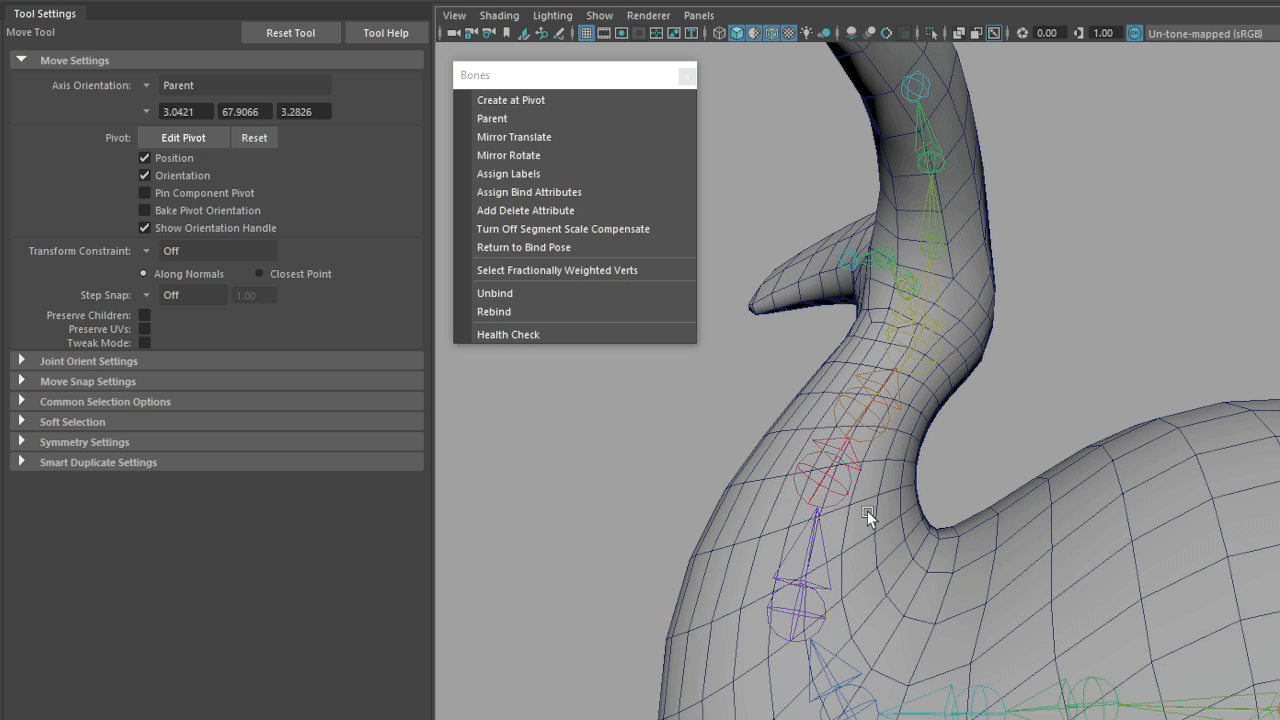Click the Grease Pencil icon
This screenshot has height=720, width=1280.
pyautogui.click(x=558, y=33)
